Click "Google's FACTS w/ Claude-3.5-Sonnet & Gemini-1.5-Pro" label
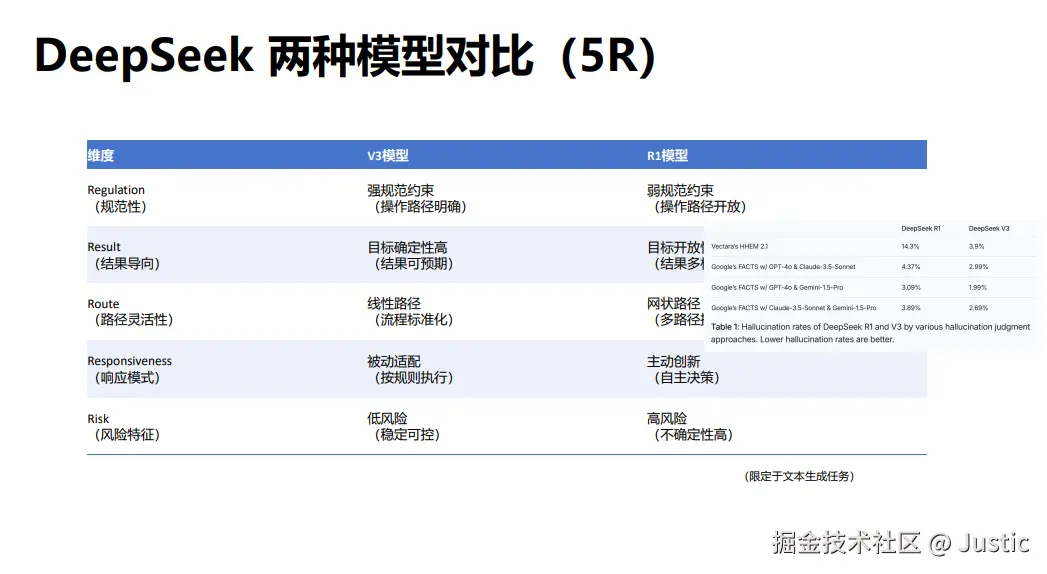The width and height of the screenshot is (1047, 574). pos(793,308)
